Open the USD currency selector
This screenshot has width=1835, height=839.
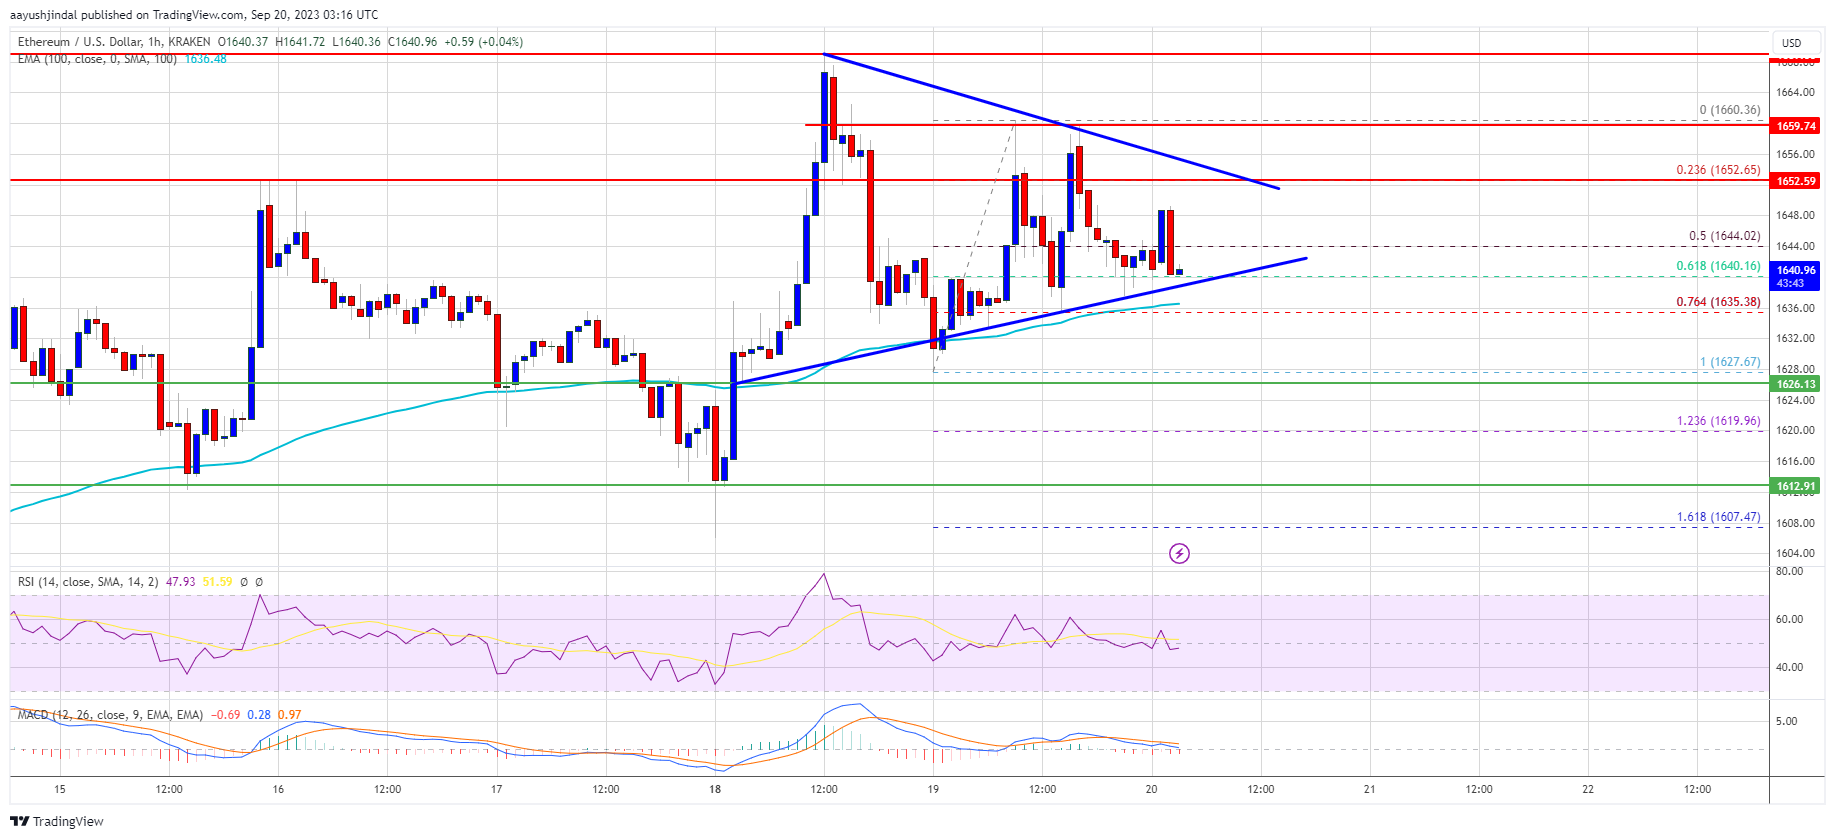point(1791,43)
